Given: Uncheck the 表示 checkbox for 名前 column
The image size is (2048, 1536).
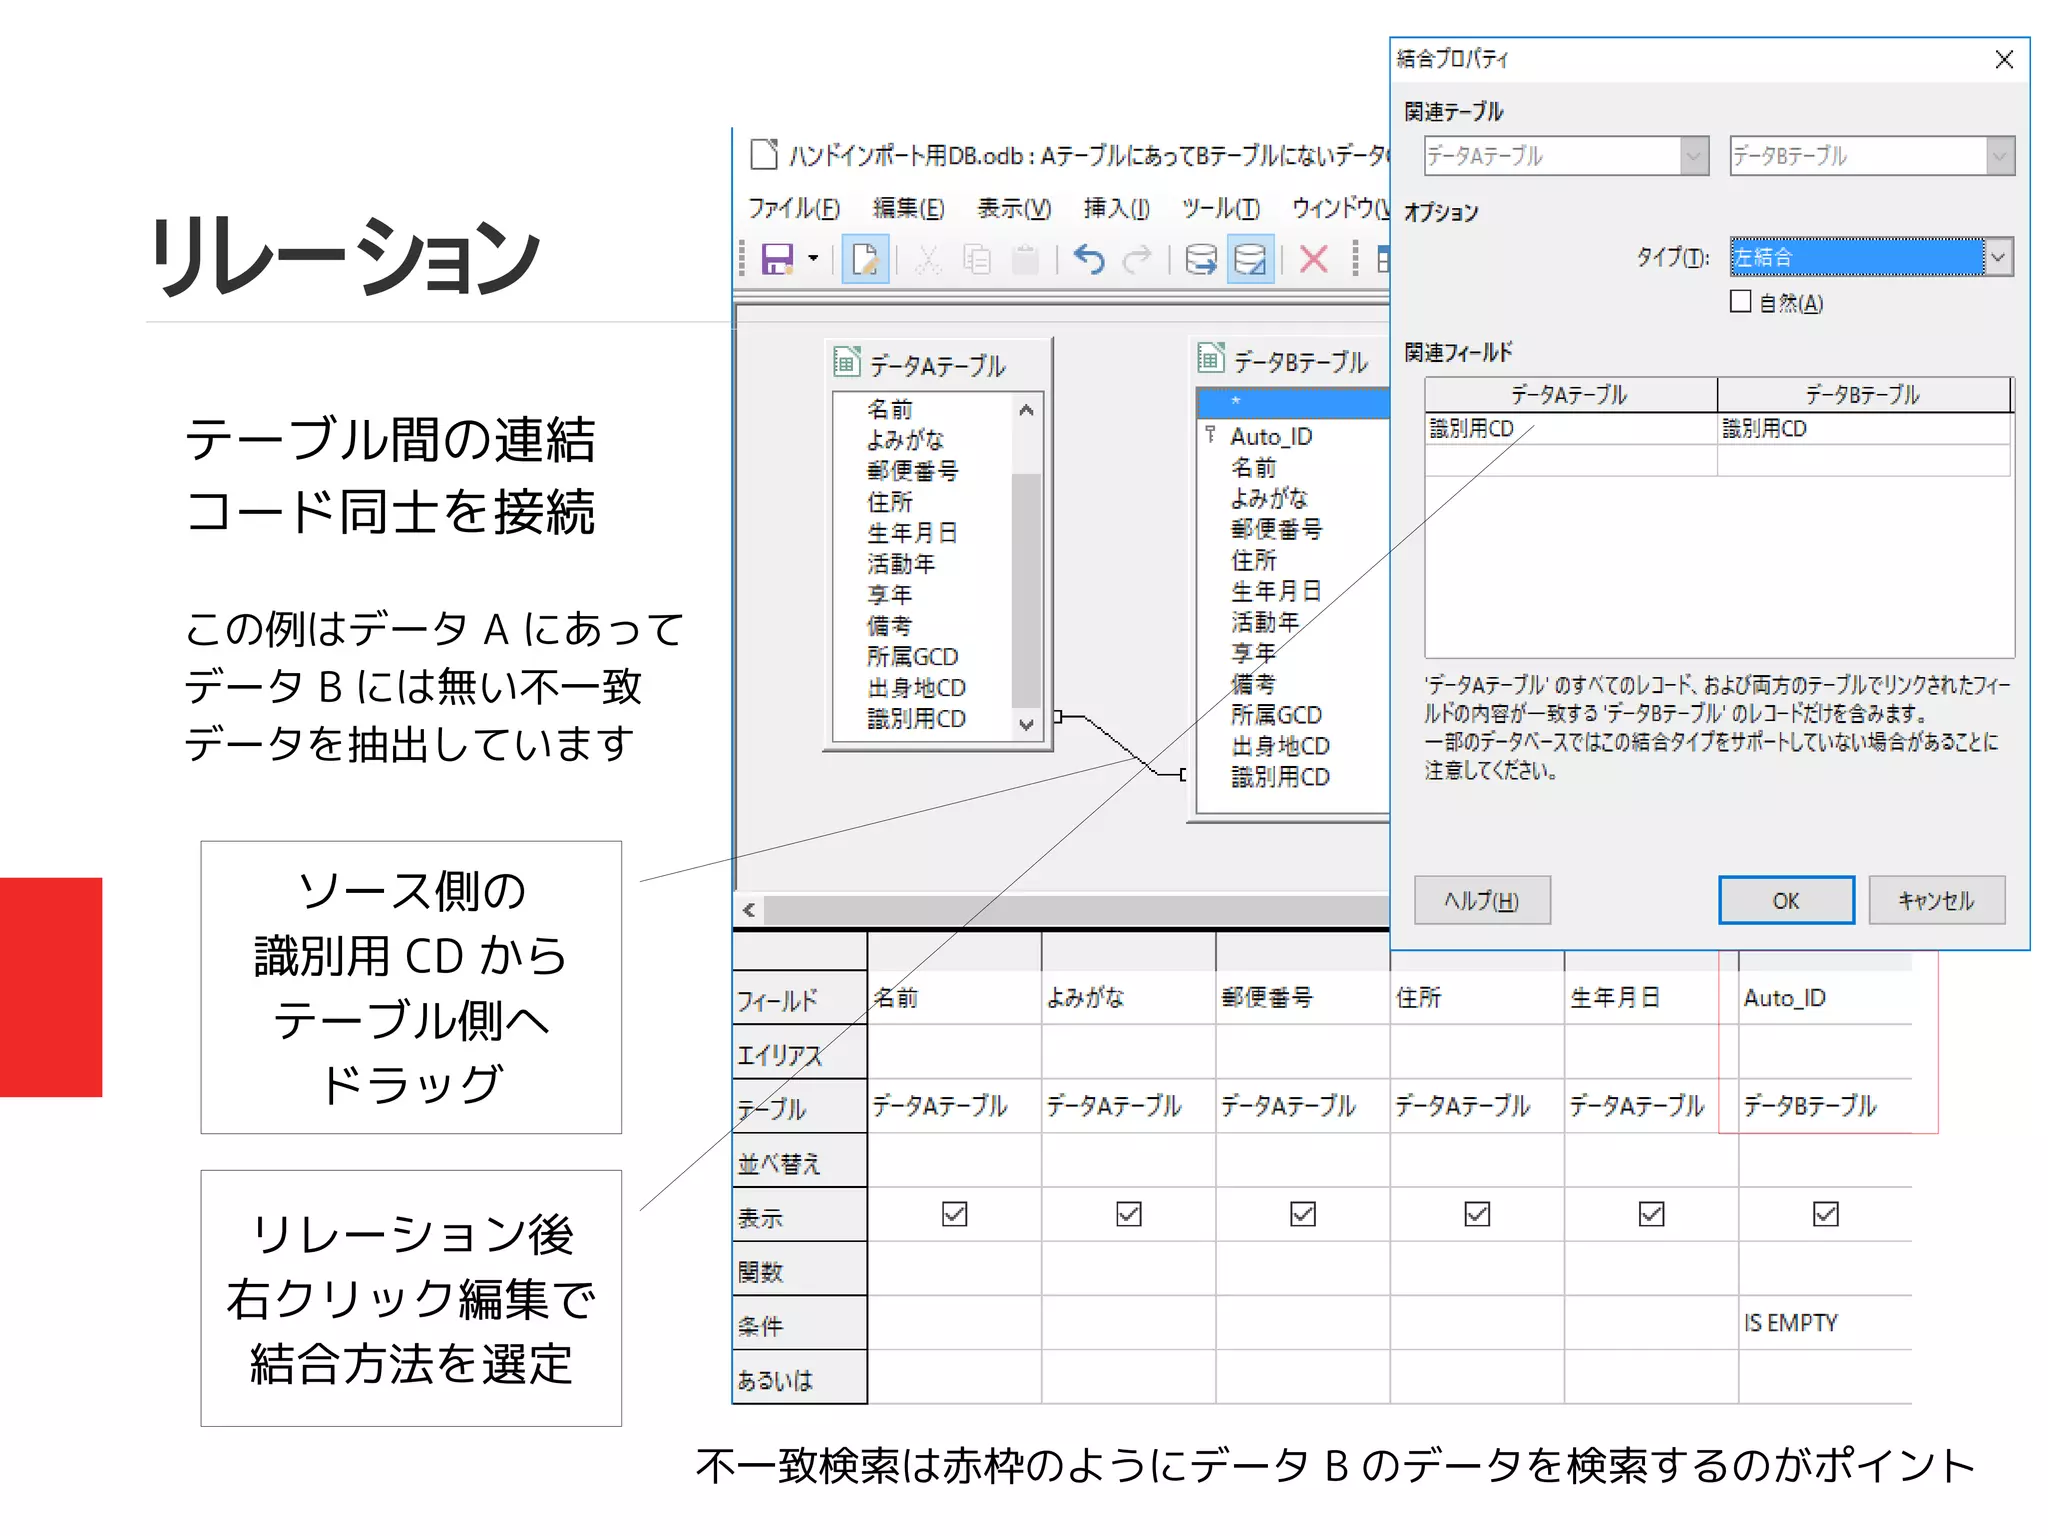Looking at the screenshot, I should coord(955,1214).
